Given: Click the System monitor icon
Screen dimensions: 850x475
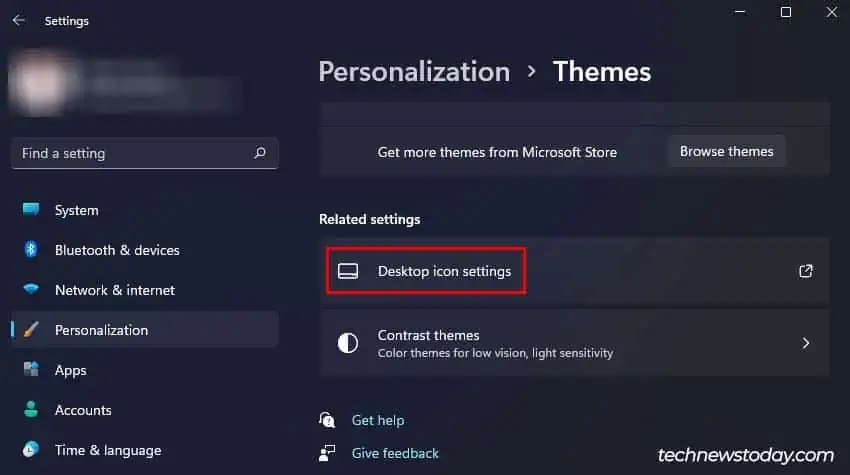Looking at the screenshot, I should pos(31,210).
